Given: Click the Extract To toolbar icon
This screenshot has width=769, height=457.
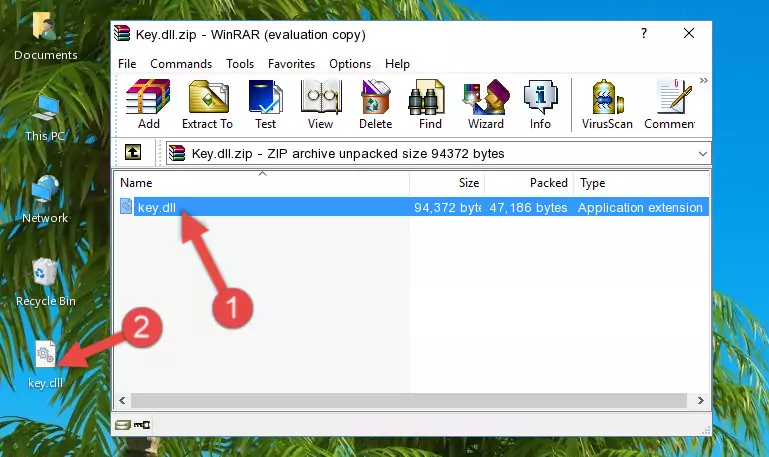Looking at the screenshot, I should pos(207,105).
